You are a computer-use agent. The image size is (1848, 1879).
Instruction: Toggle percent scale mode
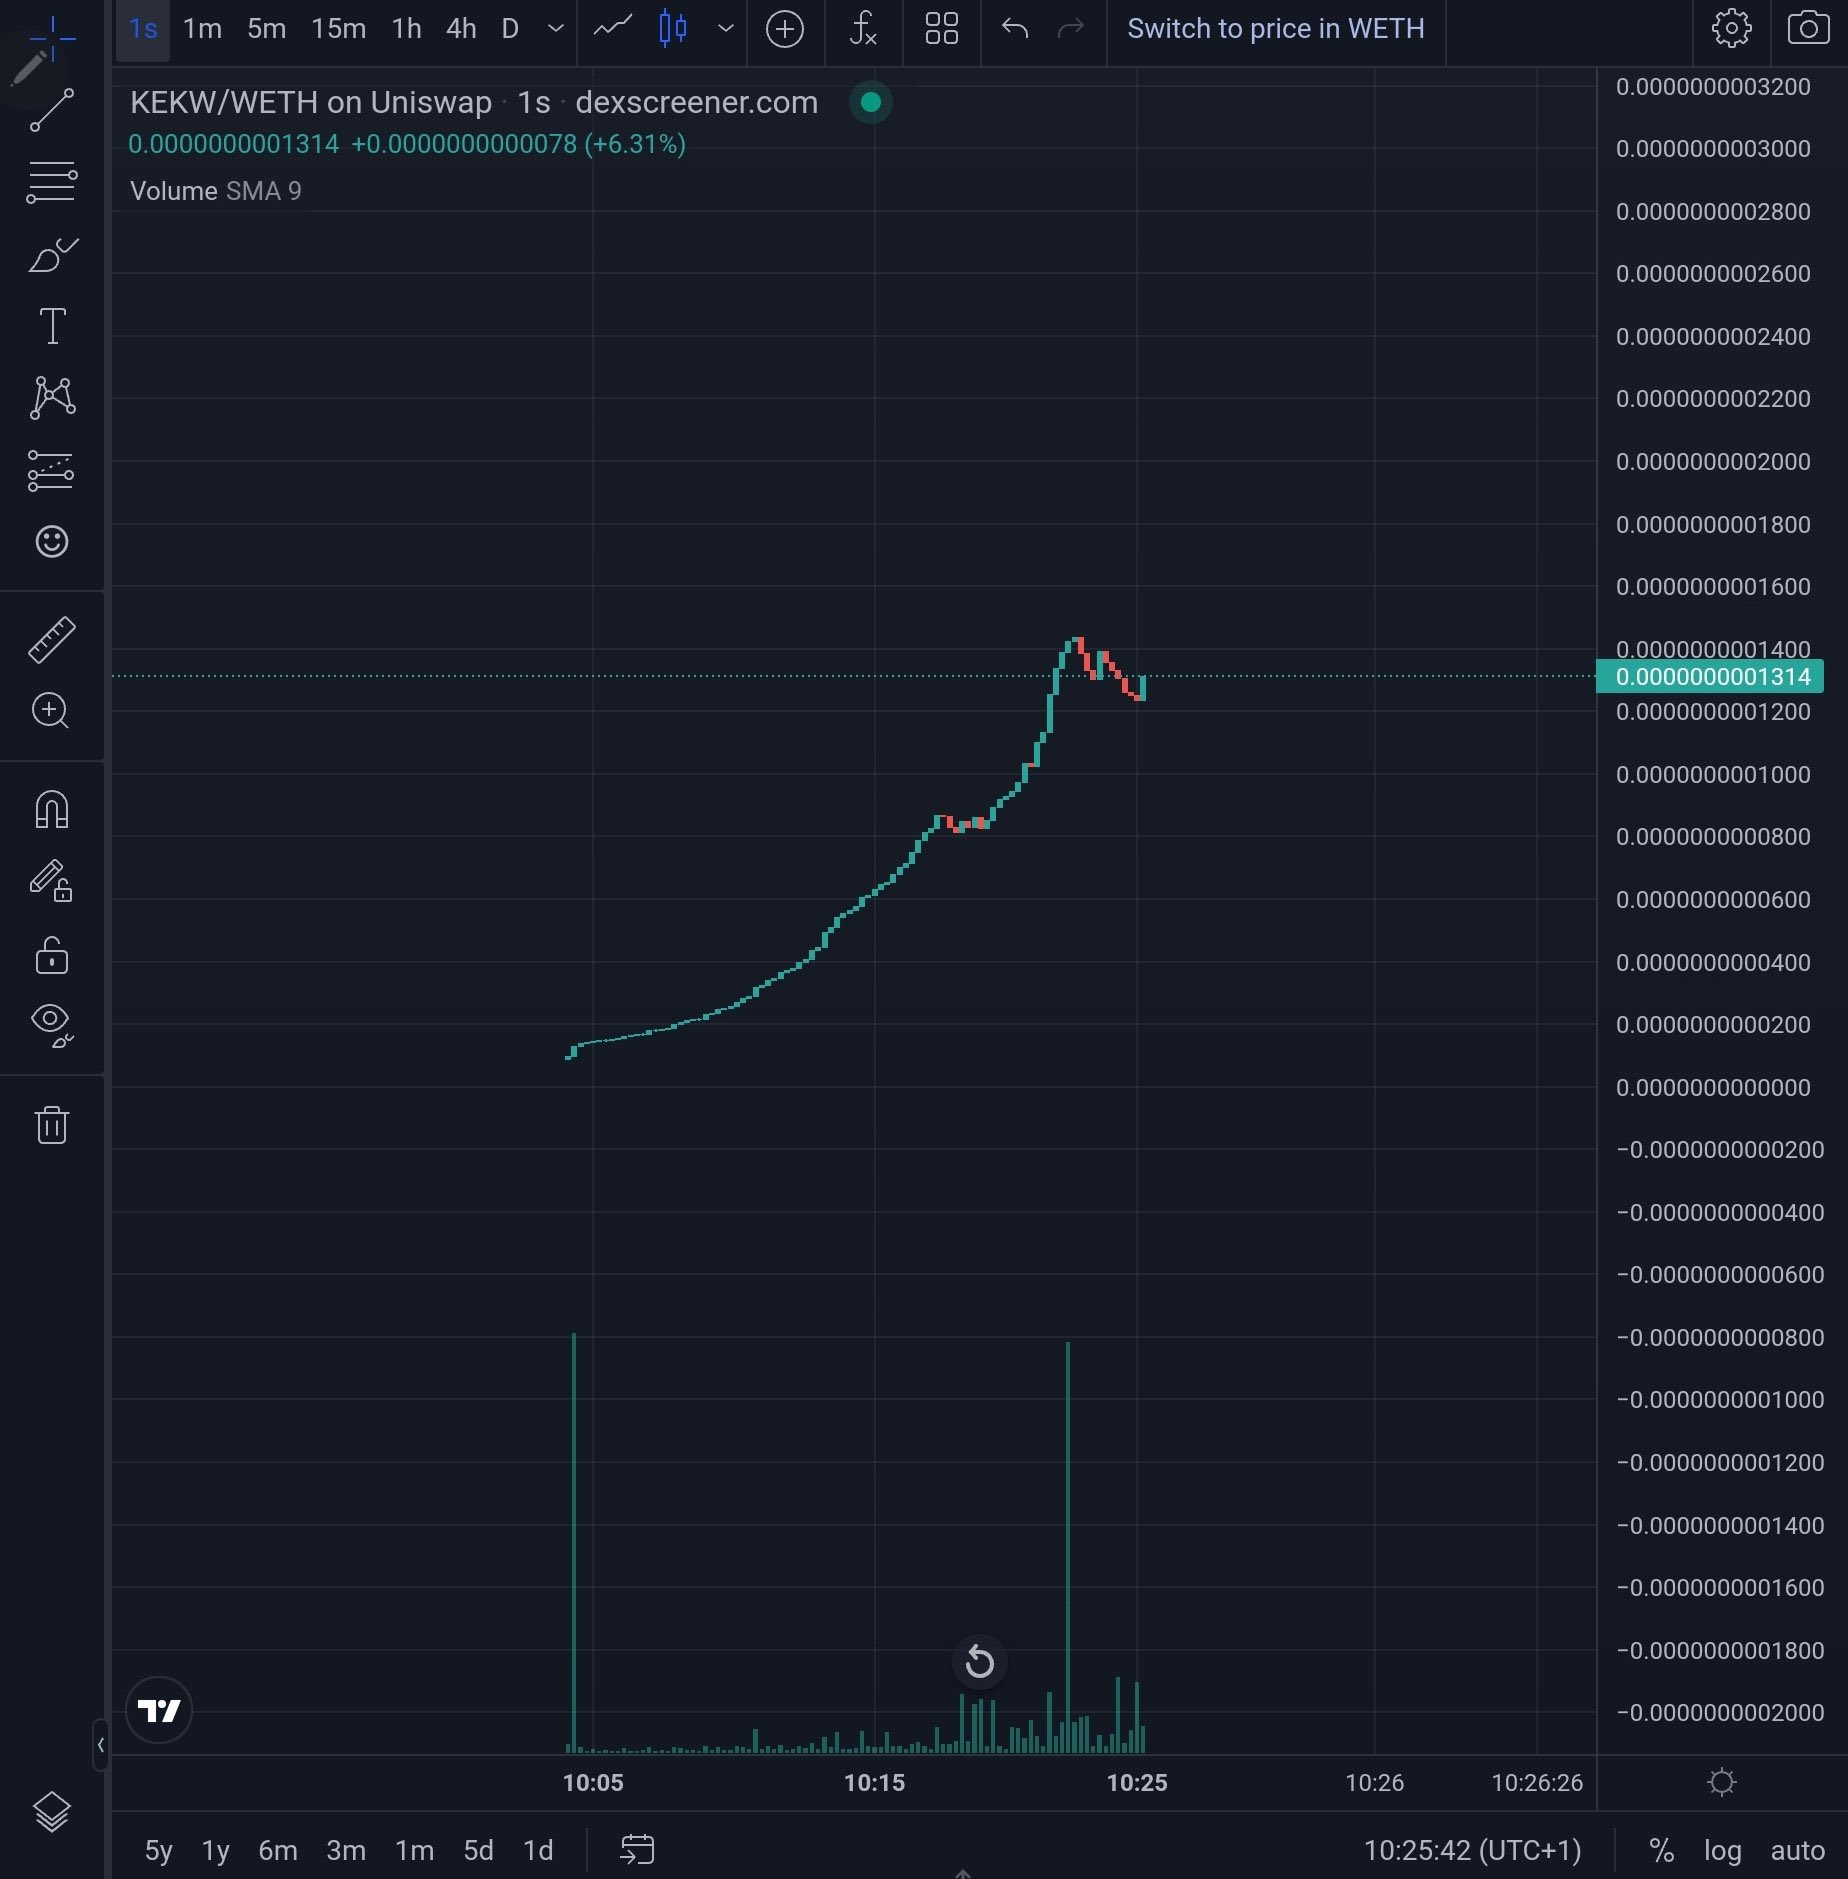[1661, 1851]
